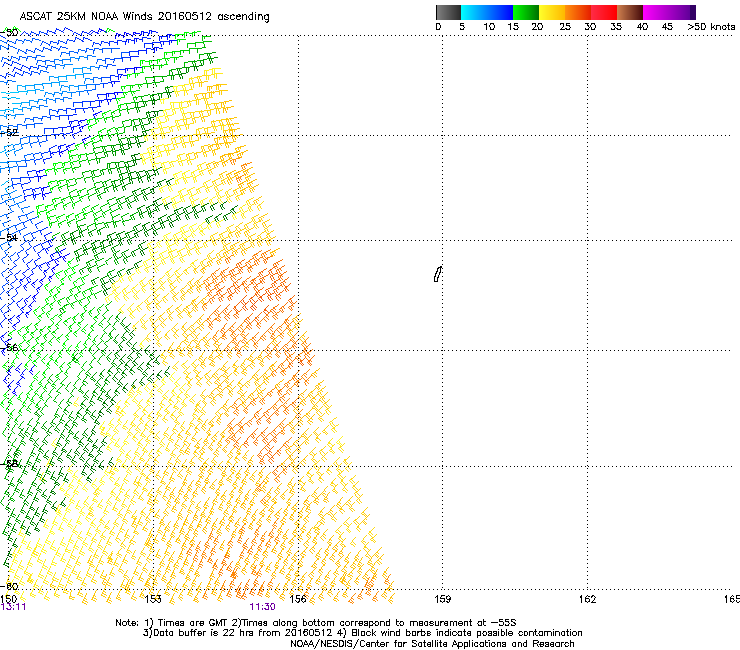This screenshot has width=740, height=650.
Task: Click the purple 45-50 knots legend segment
Action: pos(682,12)
